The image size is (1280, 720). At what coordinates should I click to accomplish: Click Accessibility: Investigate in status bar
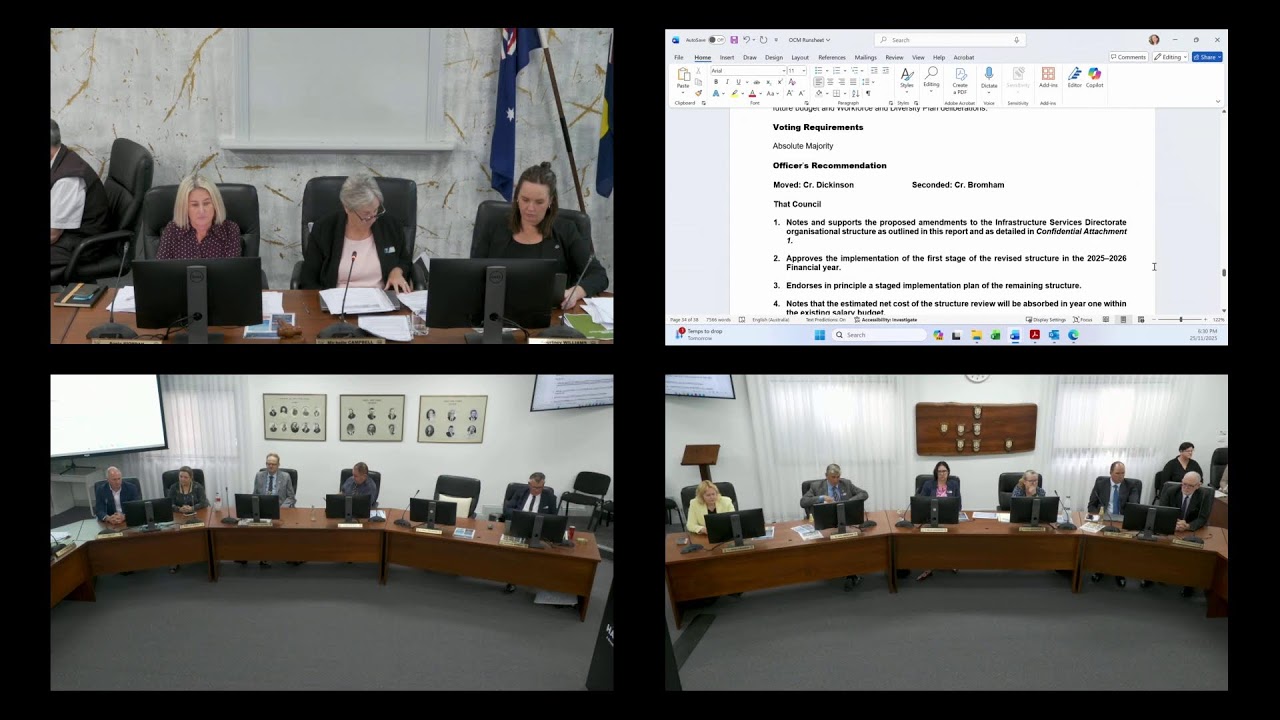click(885, 320)
